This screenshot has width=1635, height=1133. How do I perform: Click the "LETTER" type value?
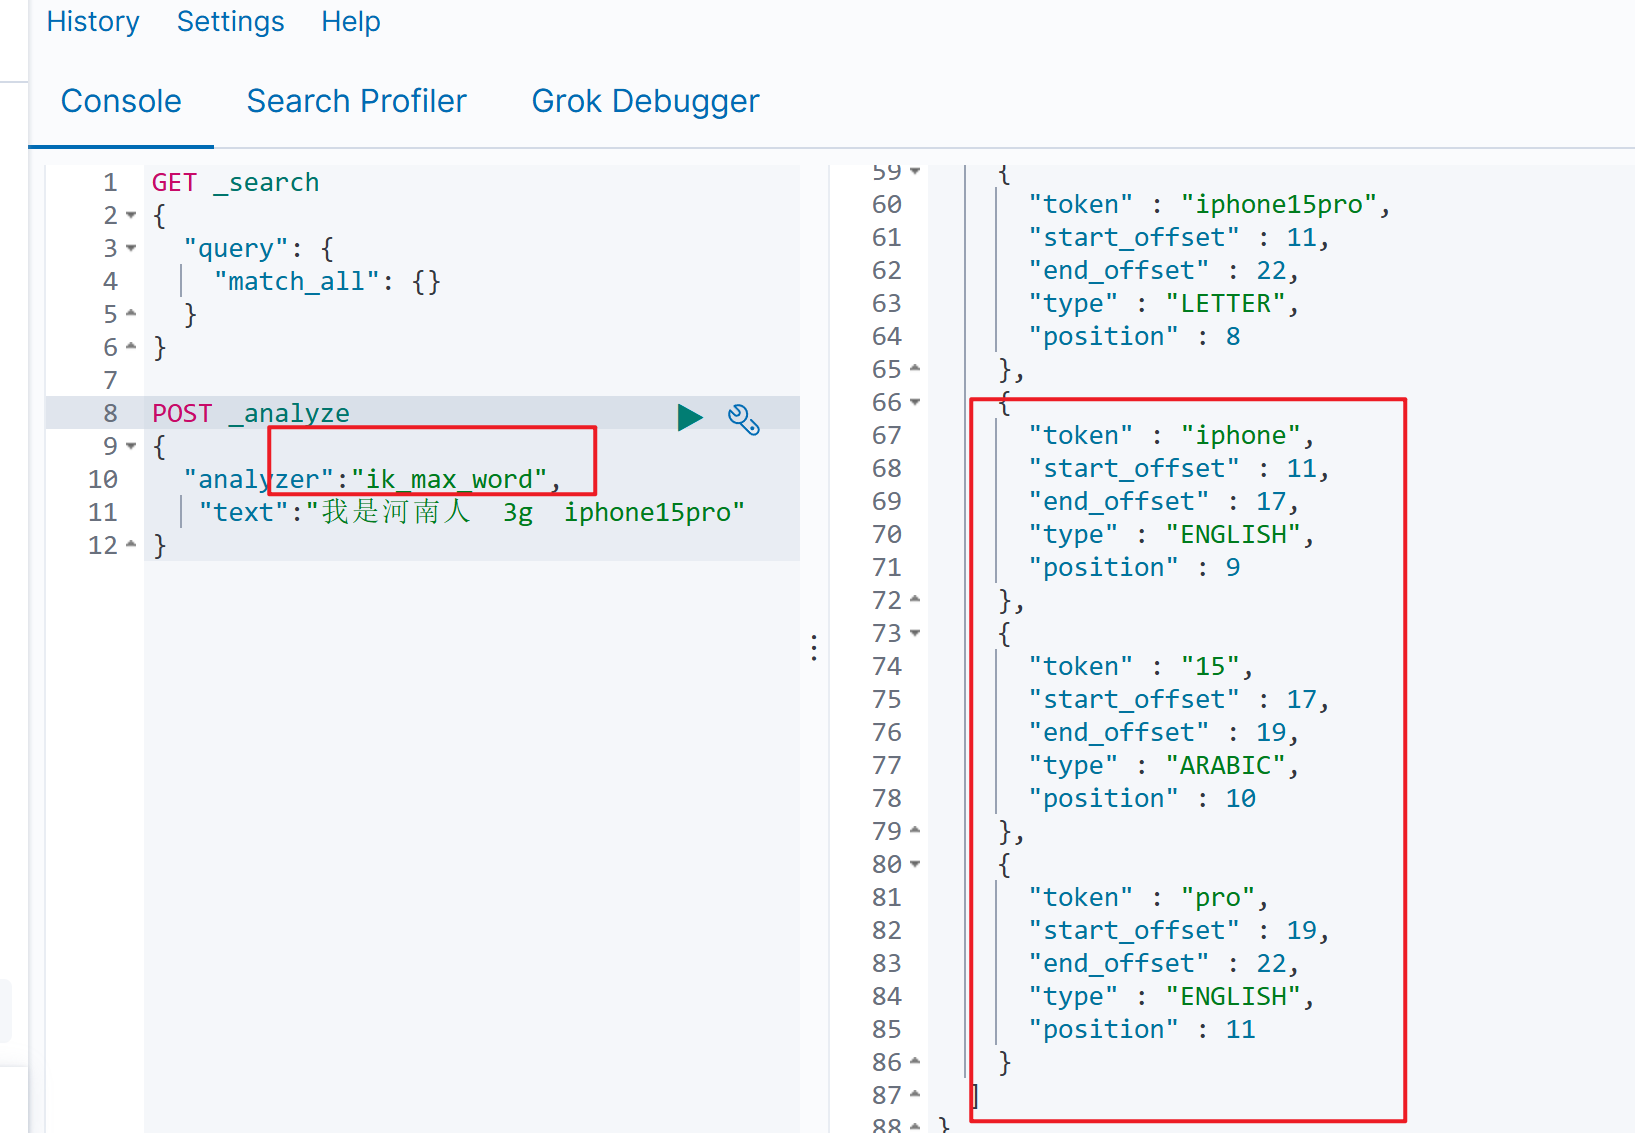click(x=1226, y=304)
